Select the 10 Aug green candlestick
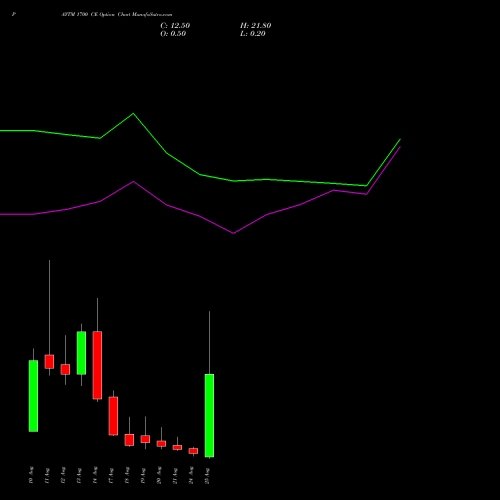The image size is (500, 500). [x=33, y=396]
